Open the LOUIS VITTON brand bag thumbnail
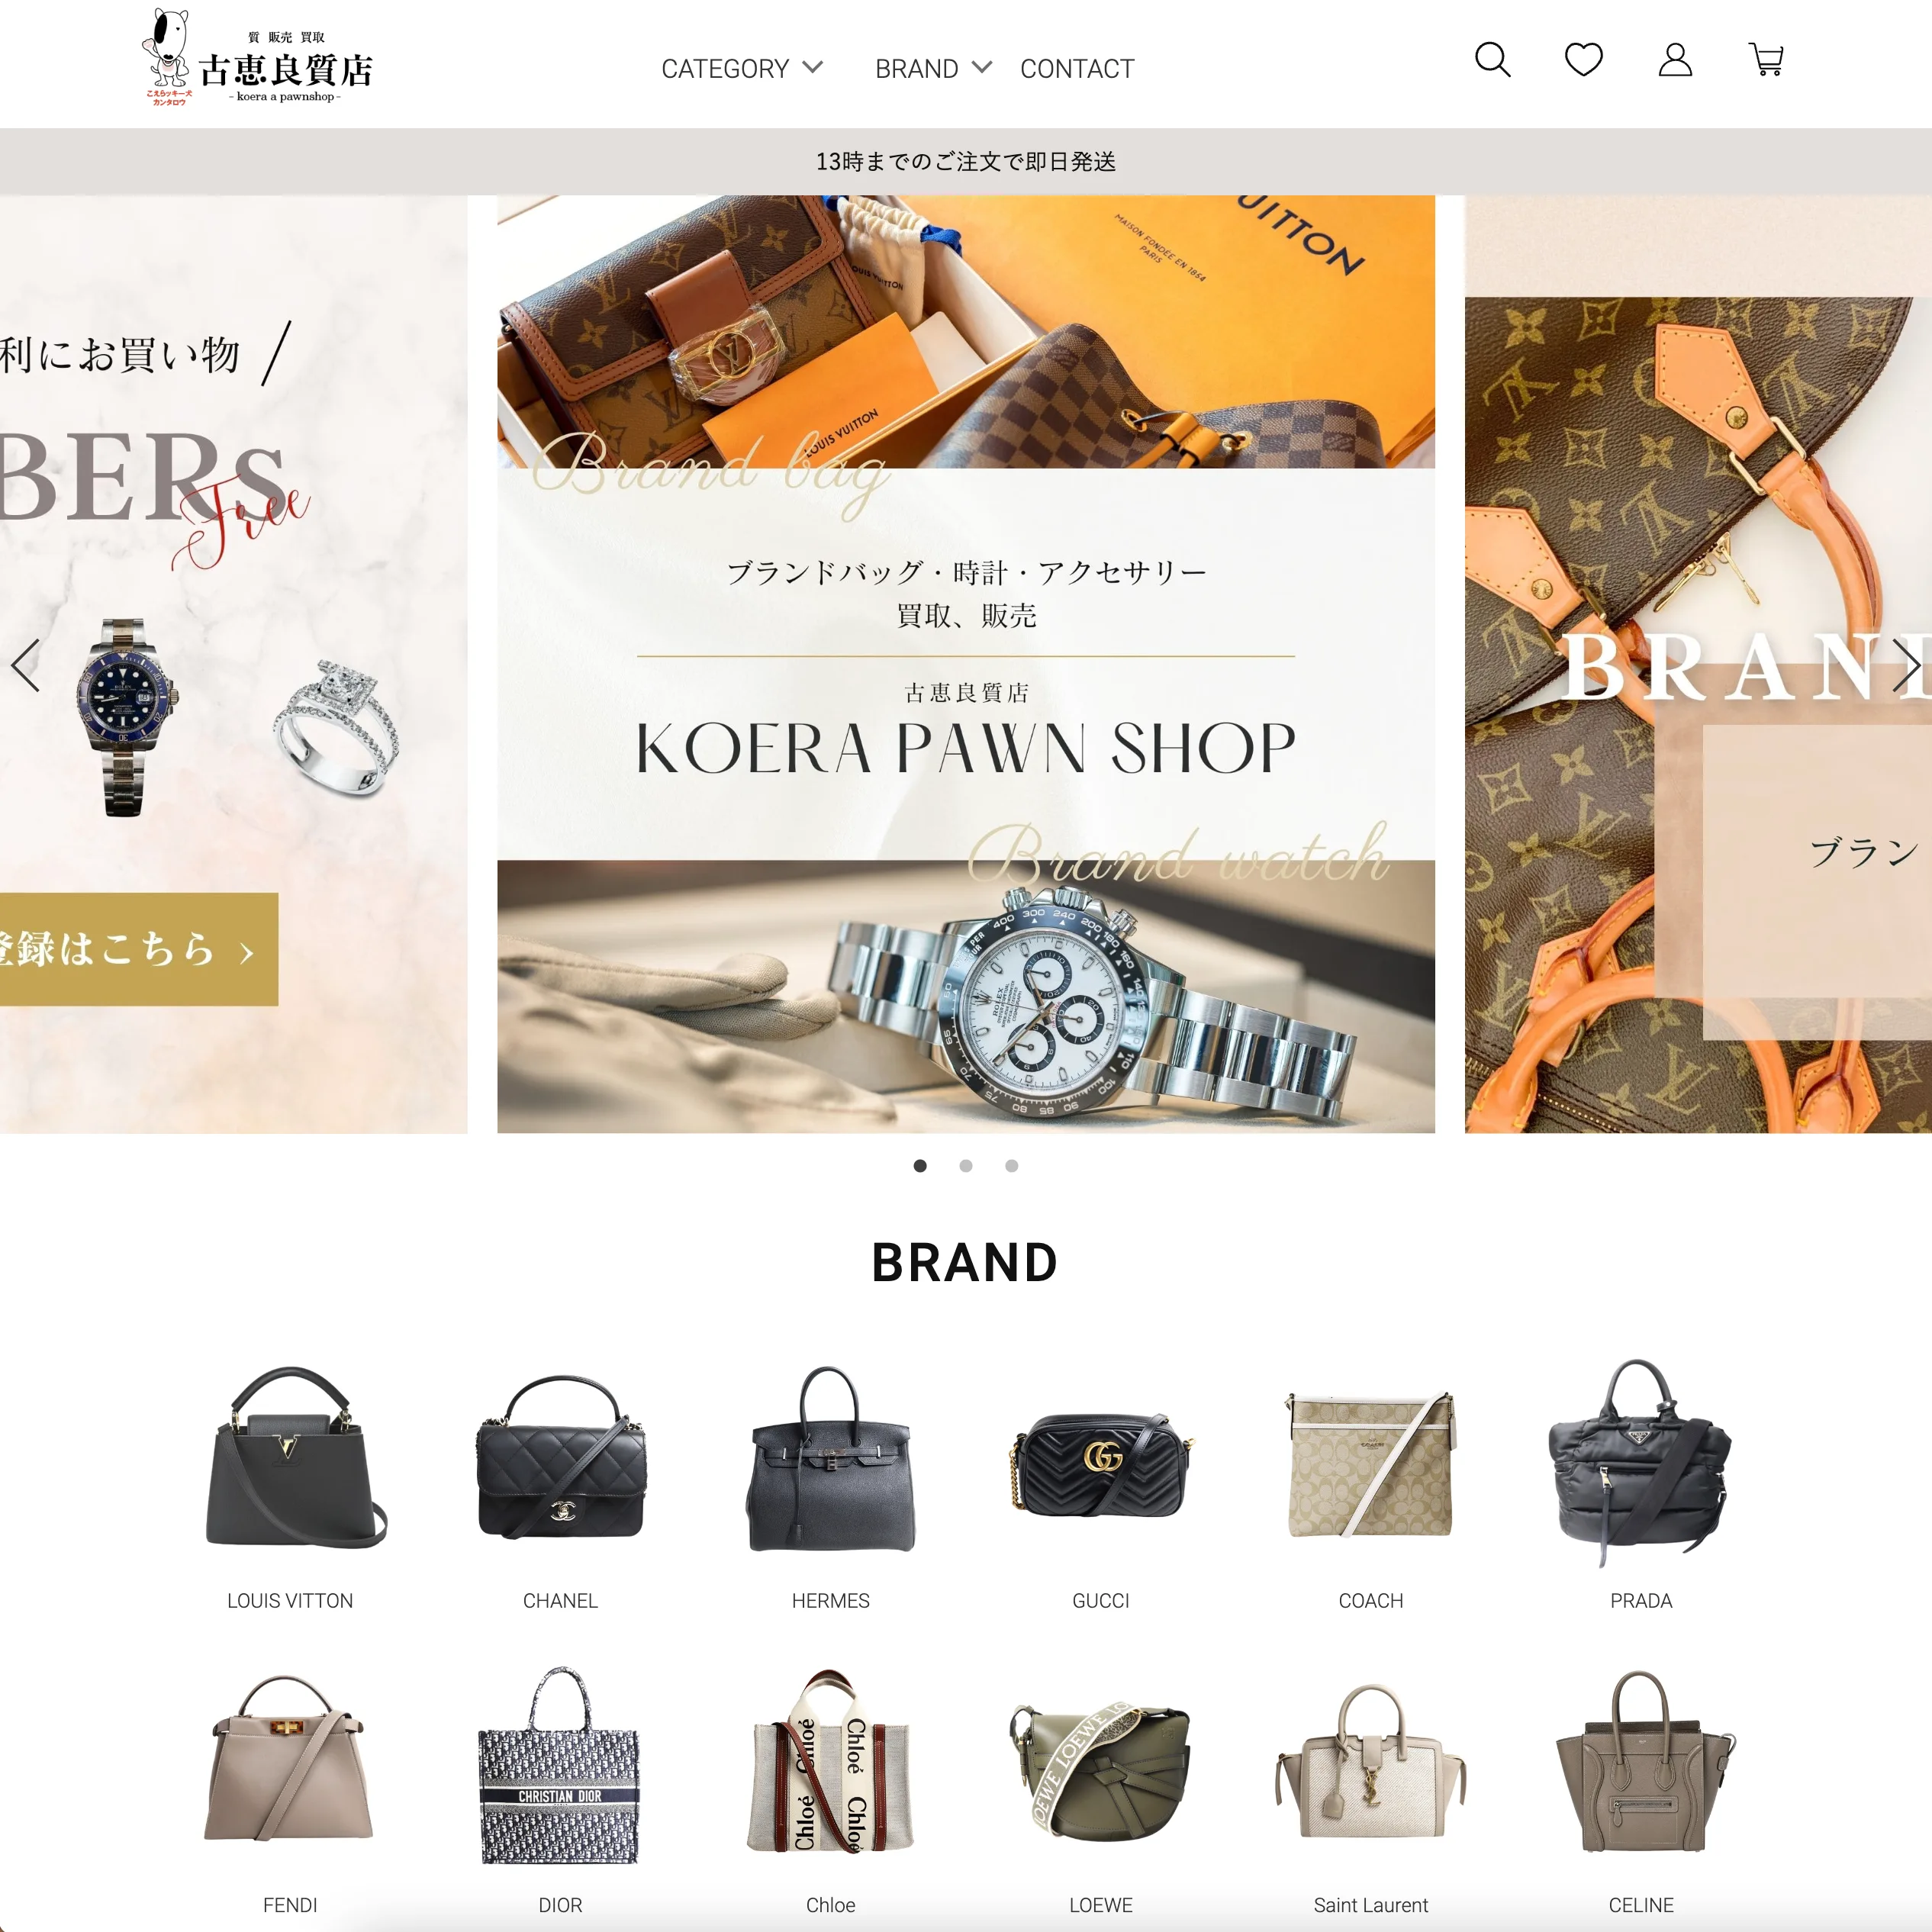The image size is (1932, 1932). (291, 1457)
